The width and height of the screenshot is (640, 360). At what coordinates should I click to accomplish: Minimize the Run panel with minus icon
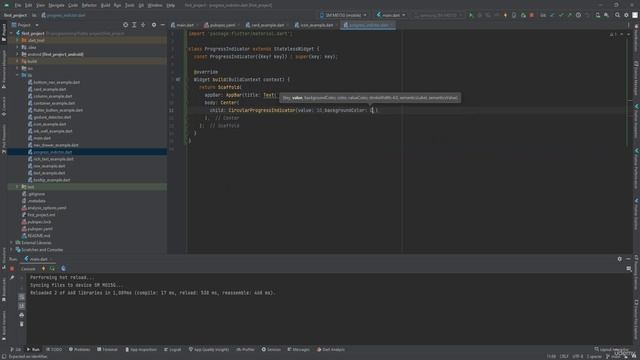628,259
